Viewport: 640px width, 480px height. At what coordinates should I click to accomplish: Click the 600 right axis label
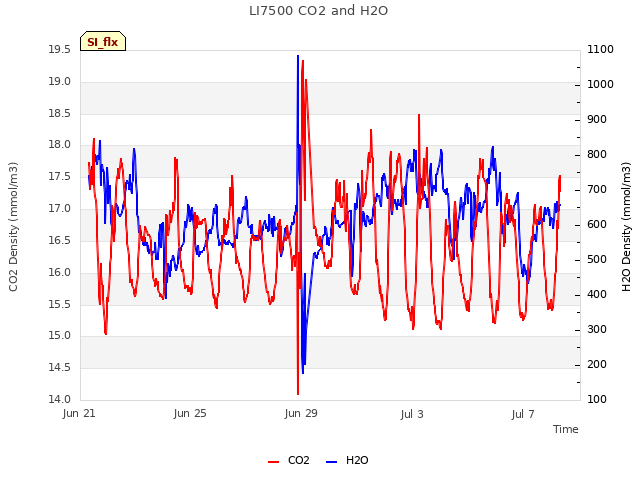coord(597,224)
